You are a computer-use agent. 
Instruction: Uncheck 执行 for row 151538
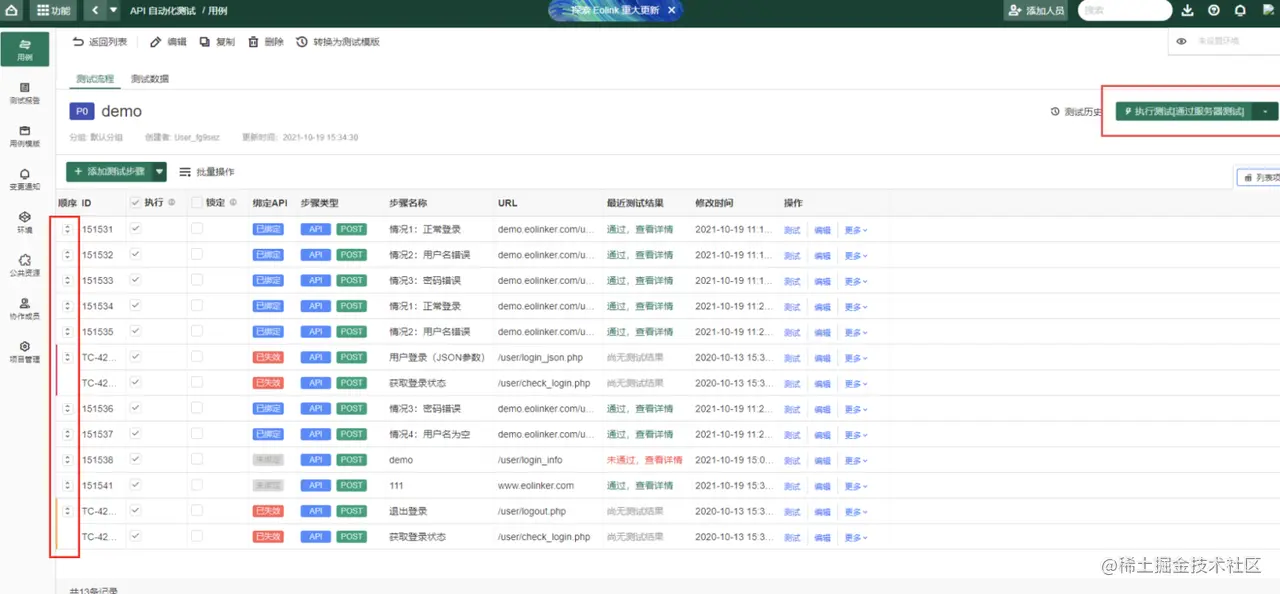(x=135, y=459)
